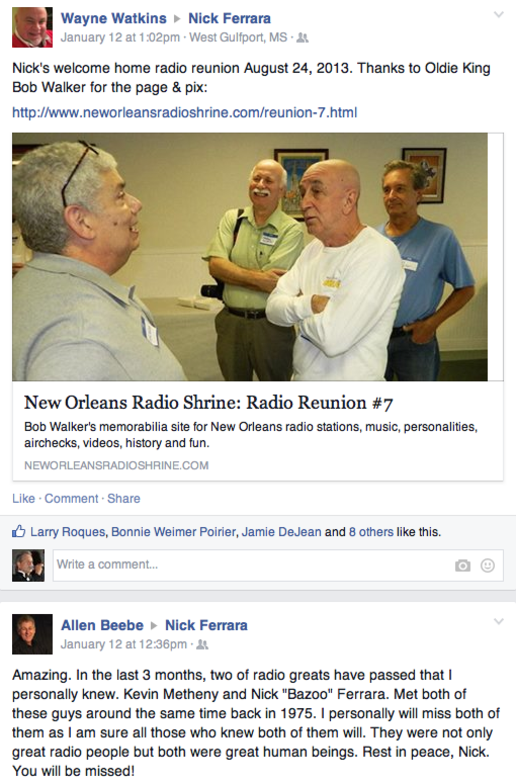
Task: Open Radio Reunion #7 preview photo
Action: click(250, 257)
